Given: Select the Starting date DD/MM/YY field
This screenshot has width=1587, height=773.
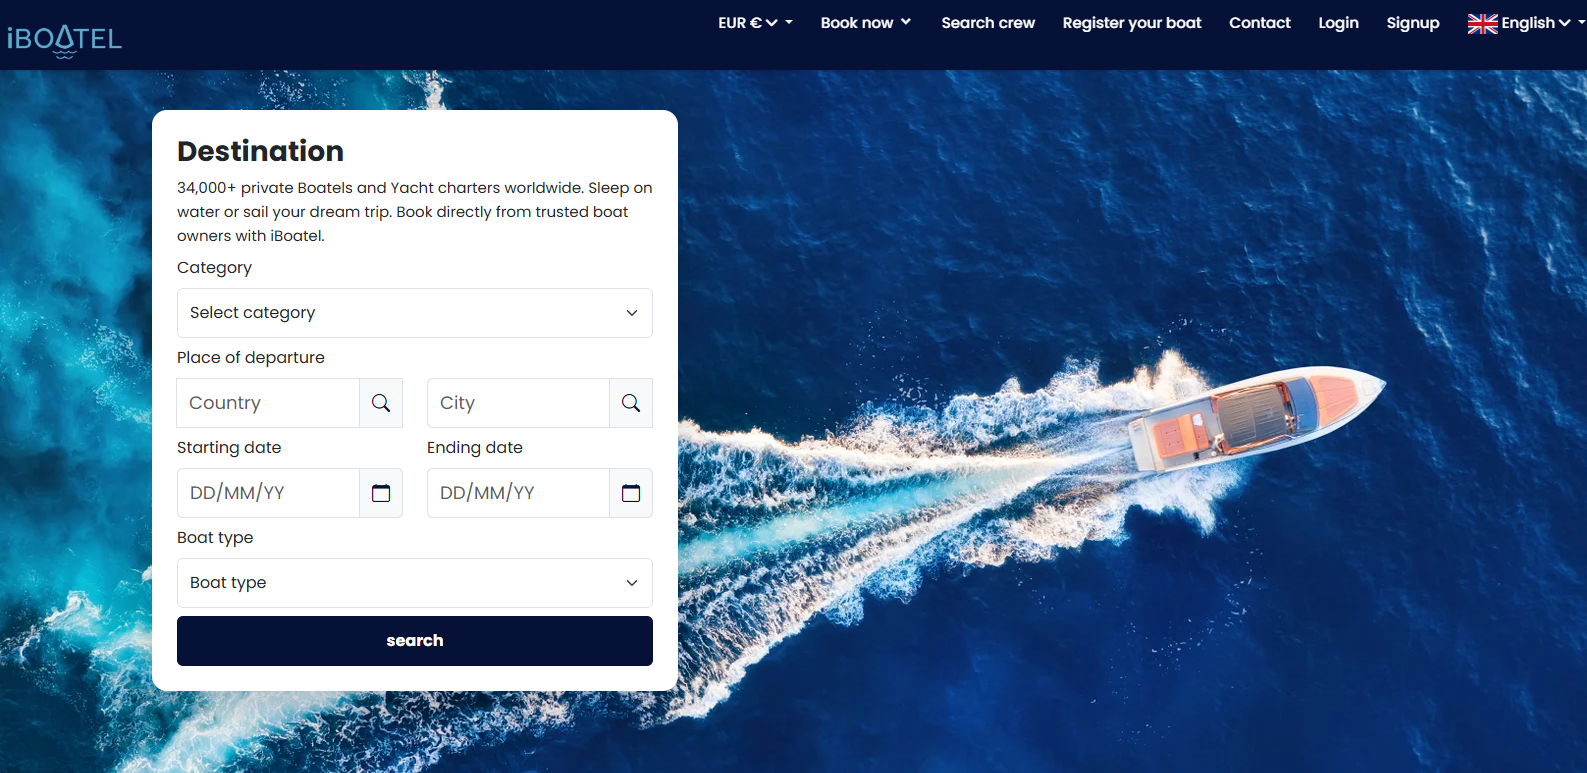Looking at the screenshot, I should (268, 493).
